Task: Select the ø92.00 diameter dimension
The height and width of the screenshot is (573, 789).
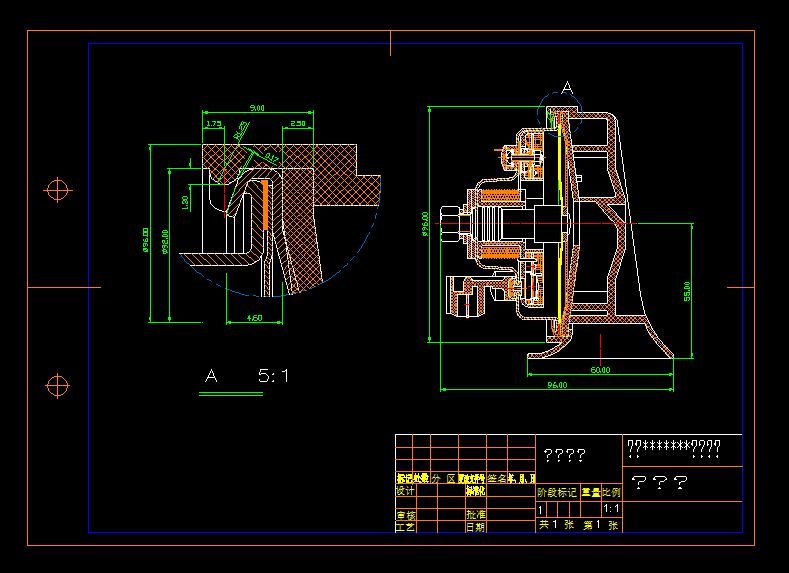Action: [x=163, y=240]
